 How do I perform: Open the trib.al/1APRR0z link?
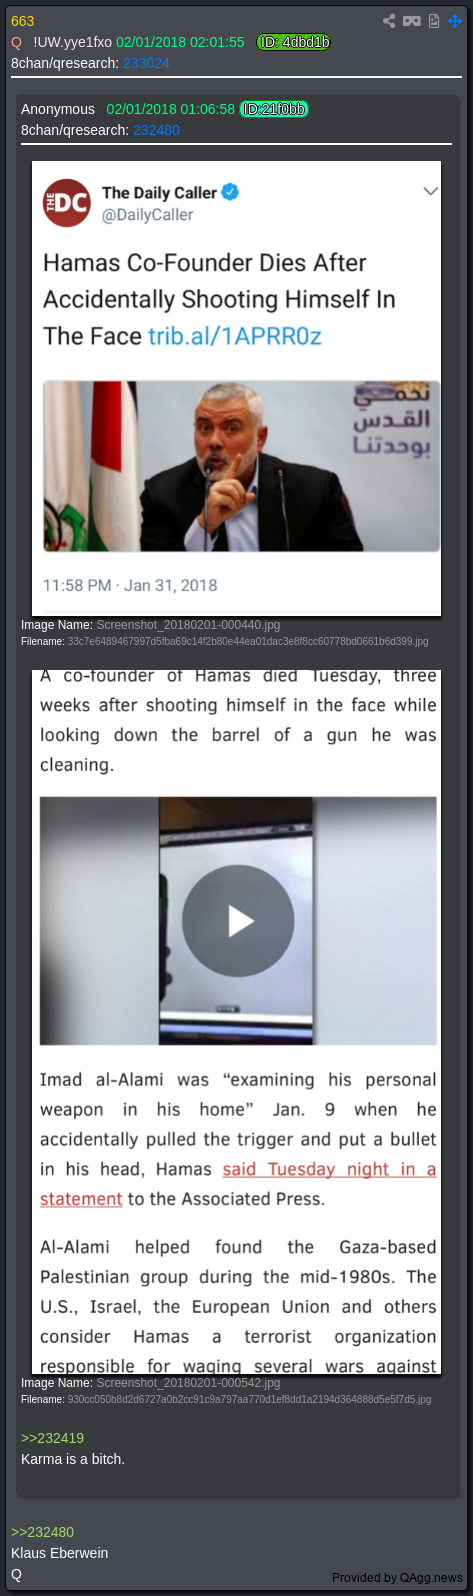coord(235,336)
